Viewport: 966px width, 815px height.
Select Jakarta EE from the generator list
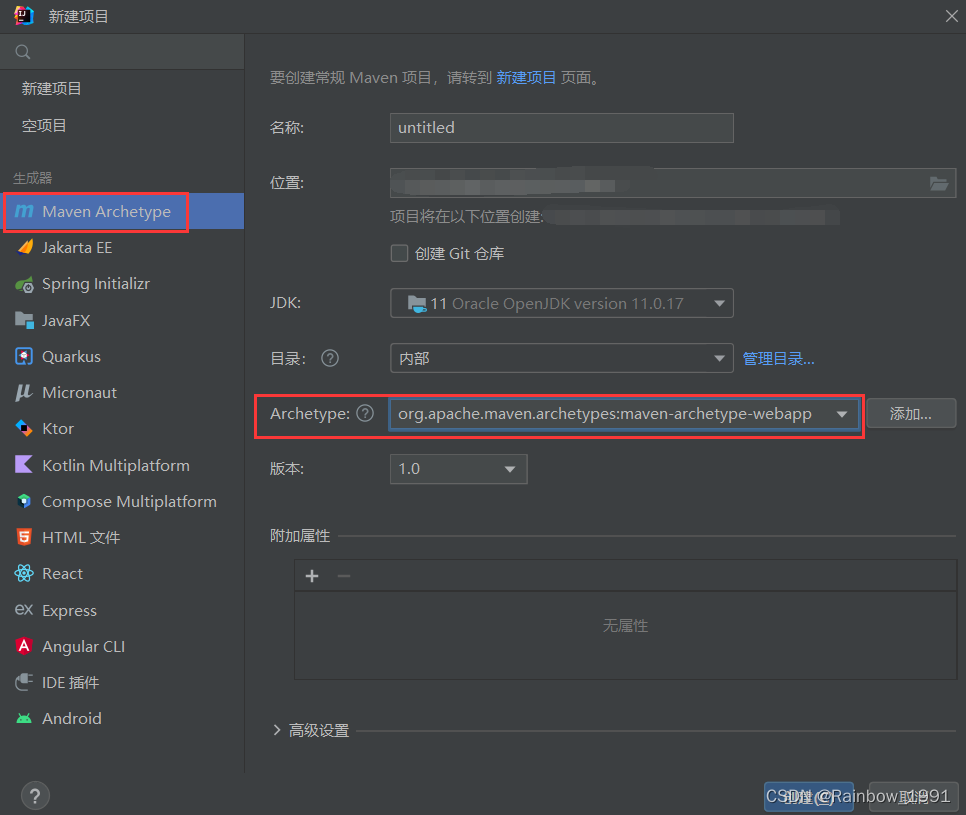(79, 247)
